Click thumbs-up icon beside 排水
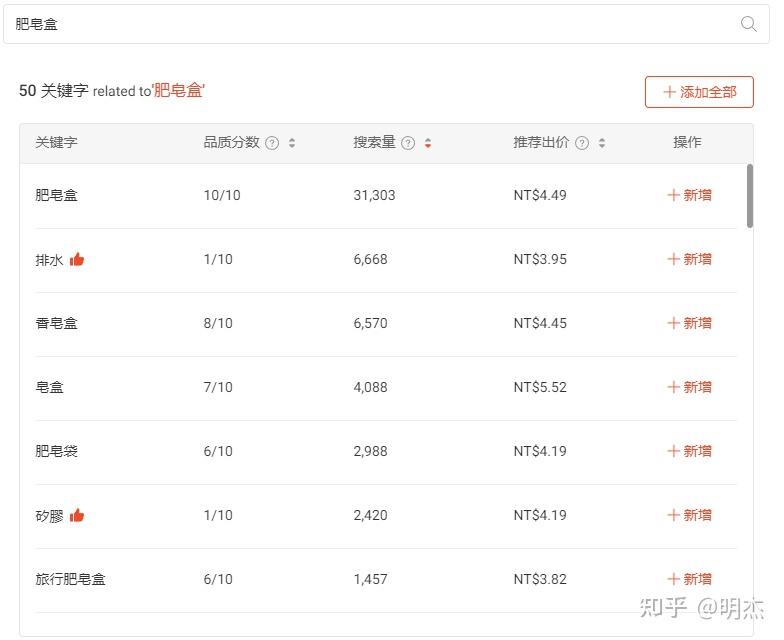This screenshot has width=784, height=640. 77,260
